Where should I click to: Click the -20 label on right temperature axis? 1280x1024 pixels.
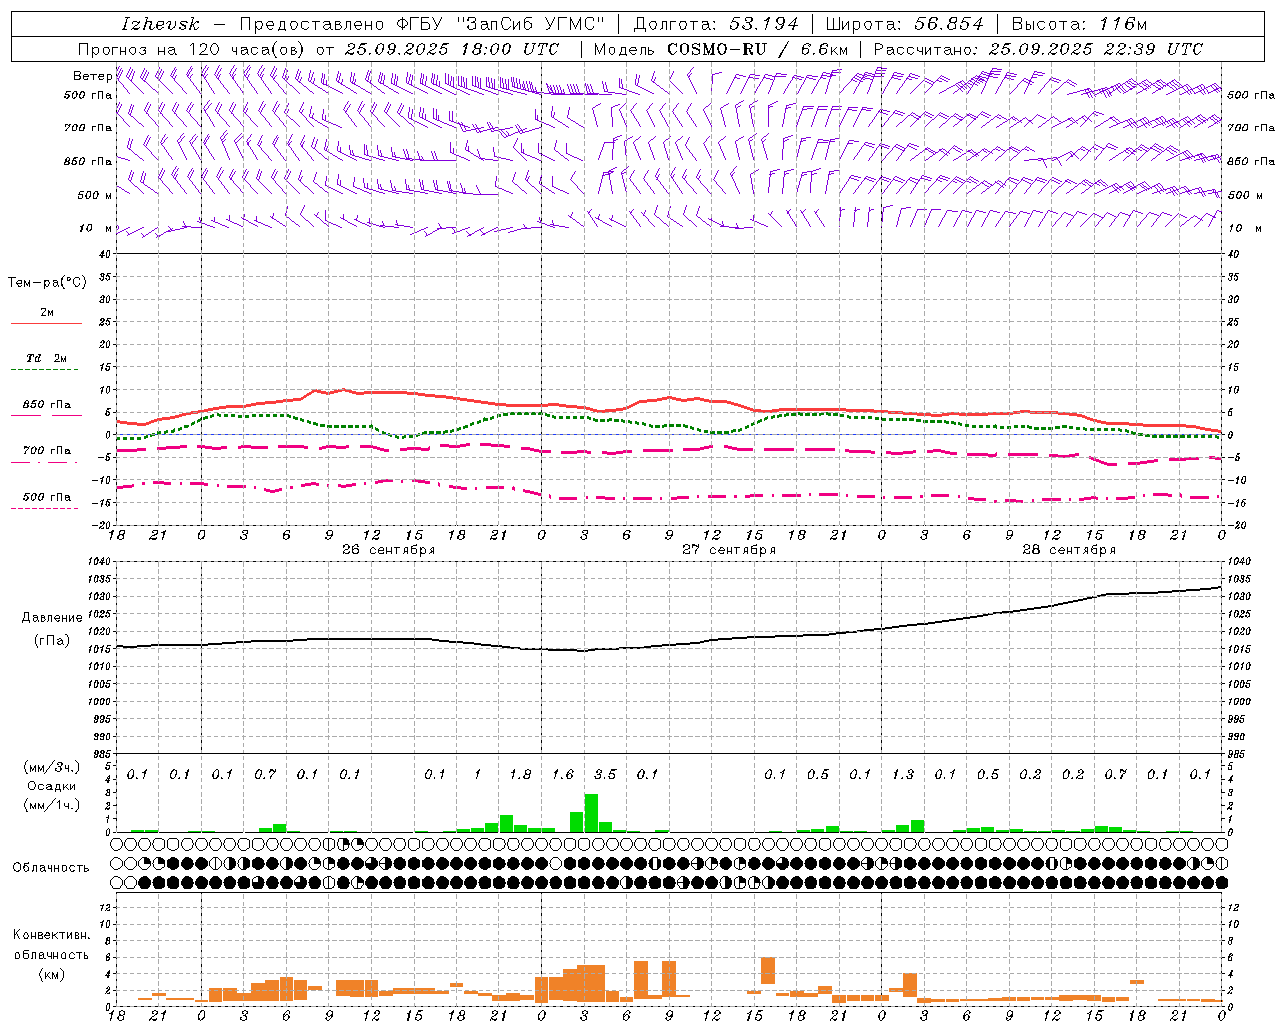tap(1236, 525)
